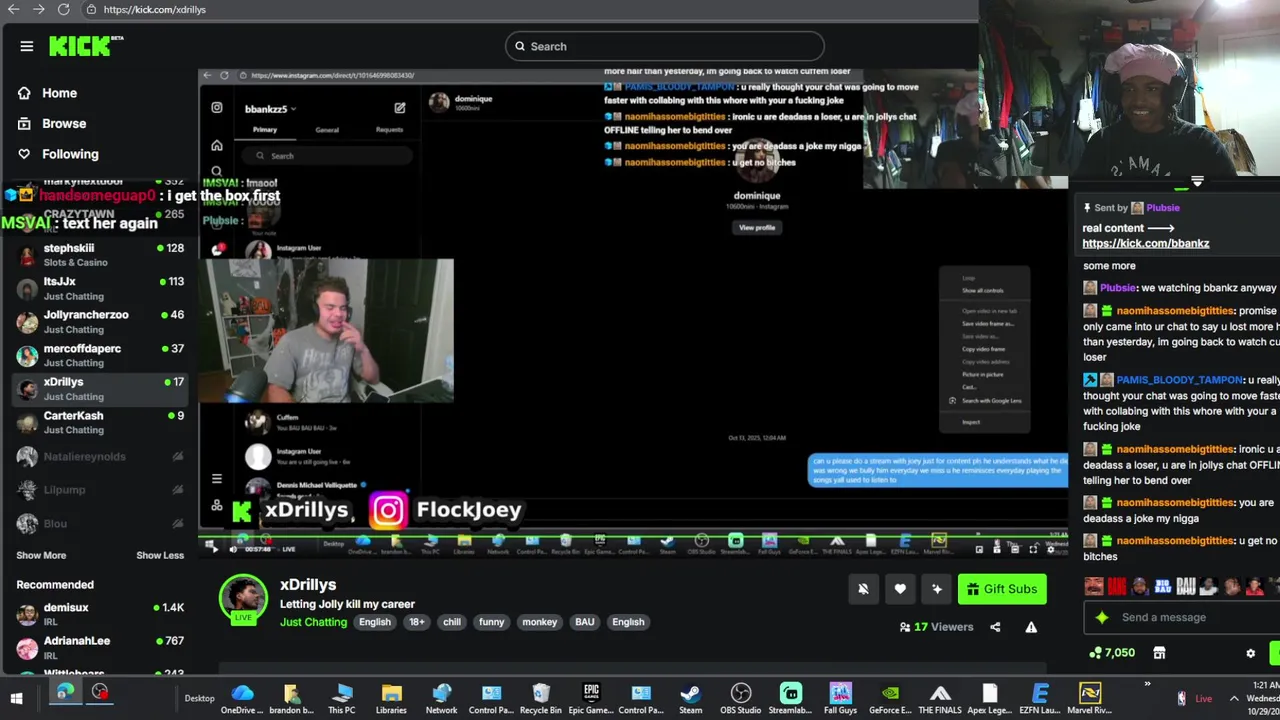This screenshot has width=1280, height=720.
Task: Click xDrillys streamer avatar
Action: tap(243, 600)
